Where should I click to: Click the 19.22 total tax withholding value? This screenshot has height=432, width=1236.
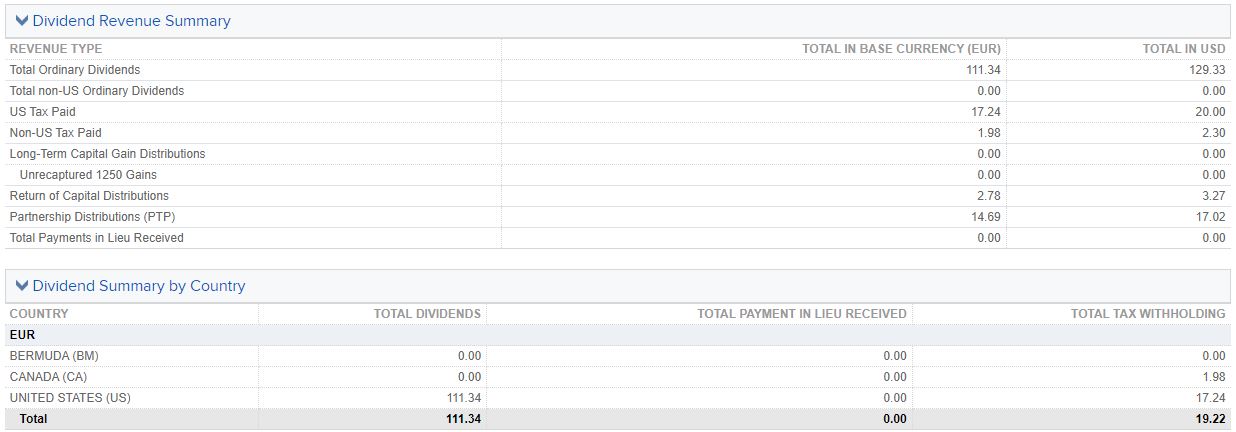pyautogui.click(x=1211, y=419)
